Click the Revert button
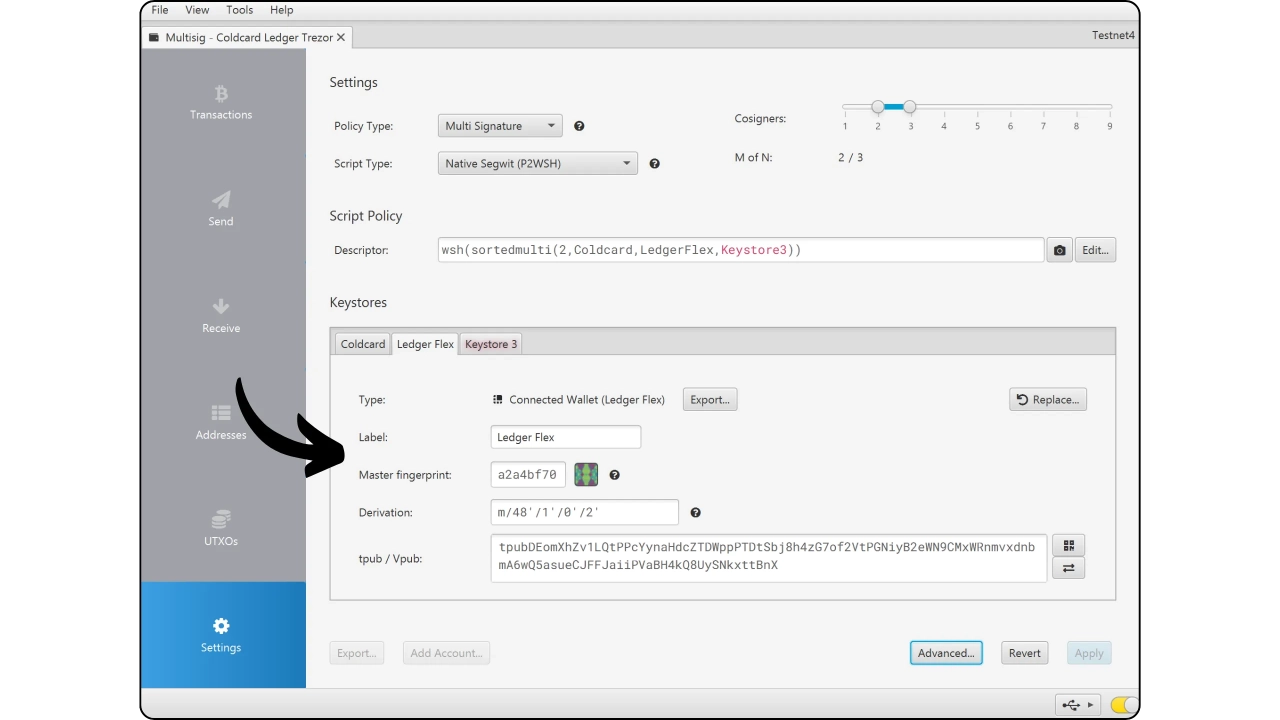The width and height of the screenshot is (1280, 720). pyautogui.click(x=1025, y=653)
